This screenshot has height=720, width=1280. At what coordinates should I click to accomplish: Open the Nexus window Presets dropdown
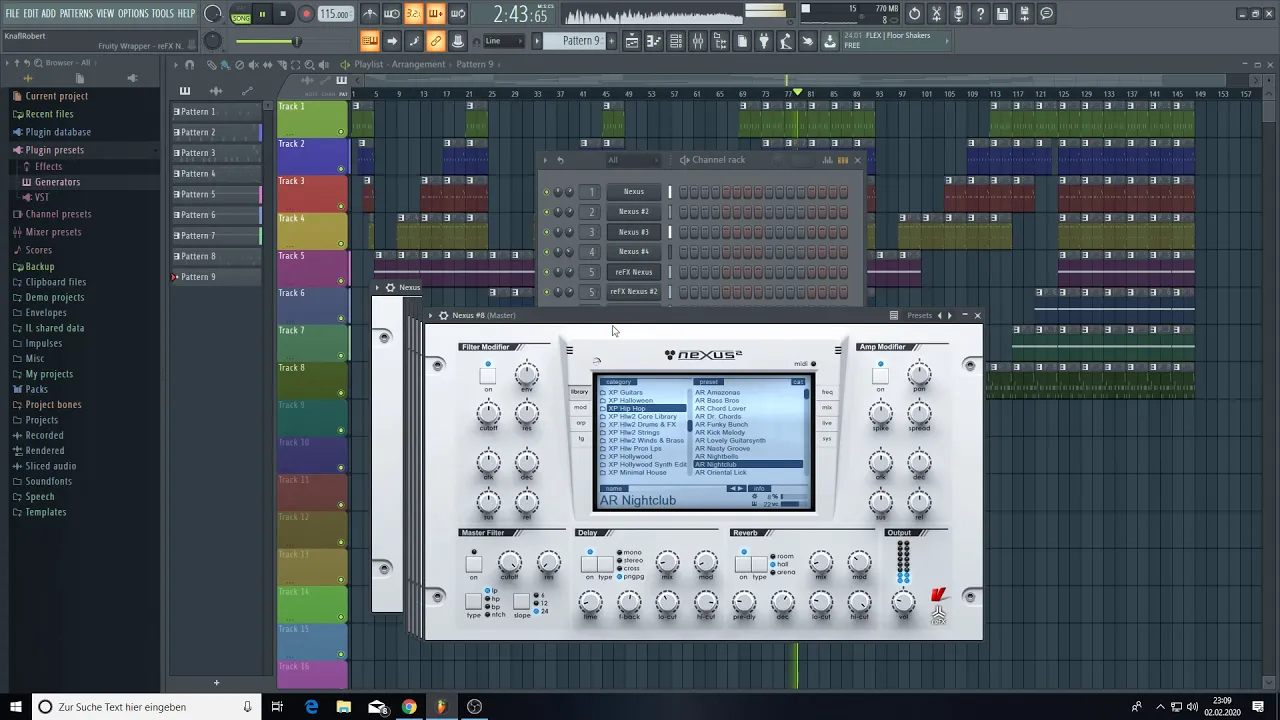[919, 316]
